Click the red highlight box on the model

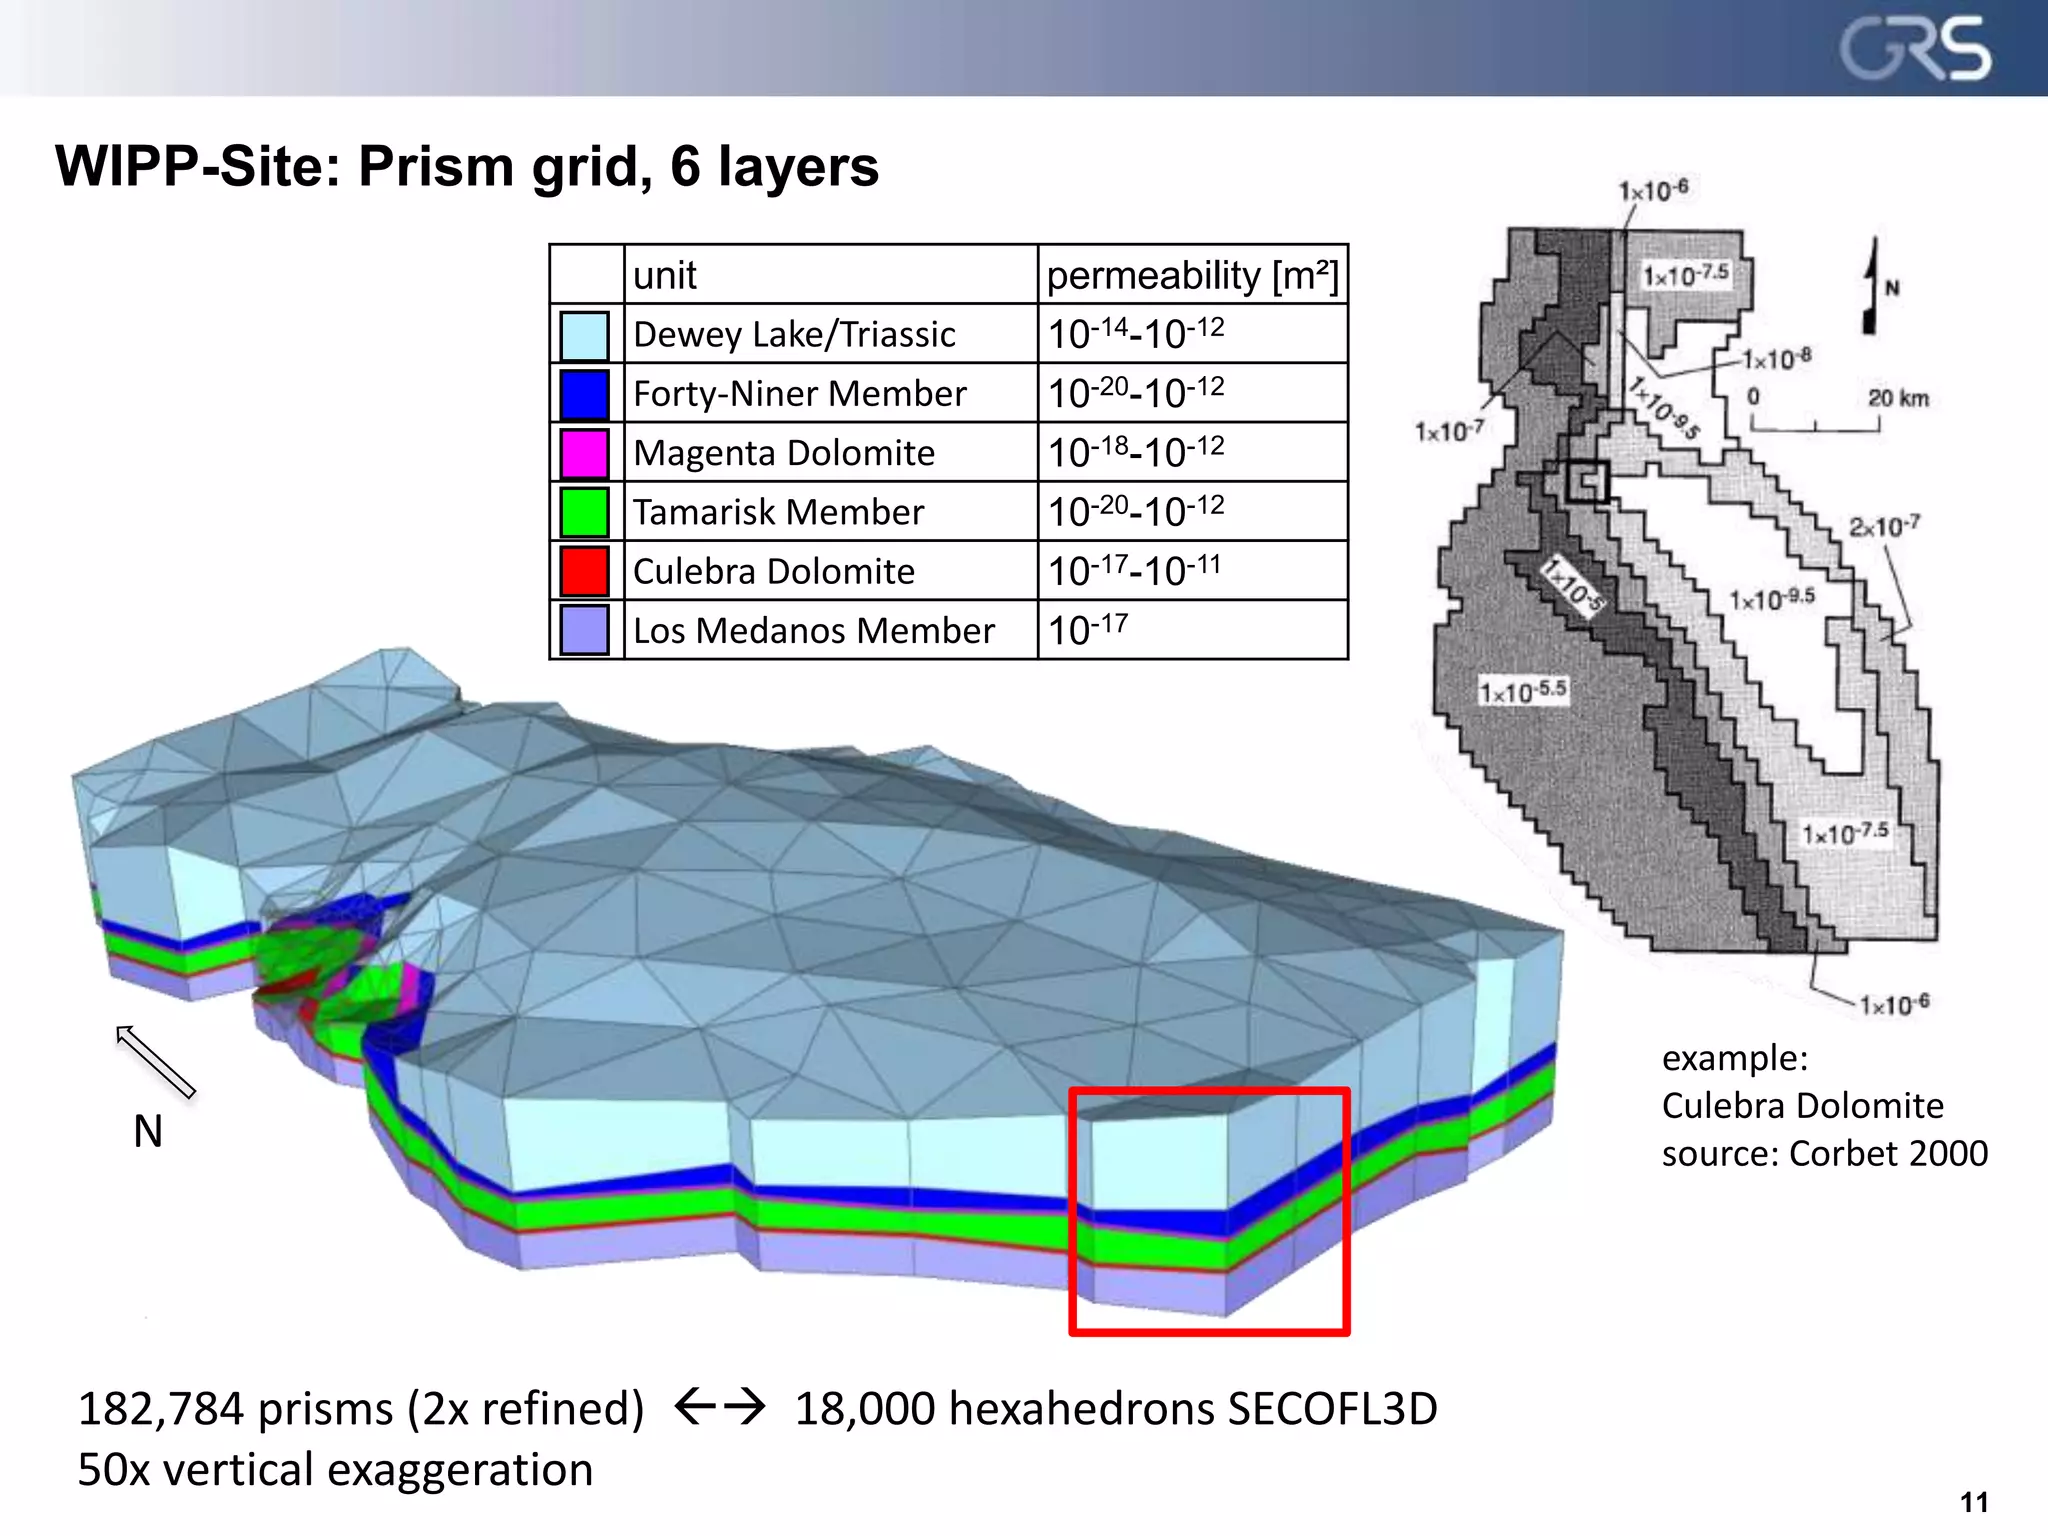pos(1210,1211)
